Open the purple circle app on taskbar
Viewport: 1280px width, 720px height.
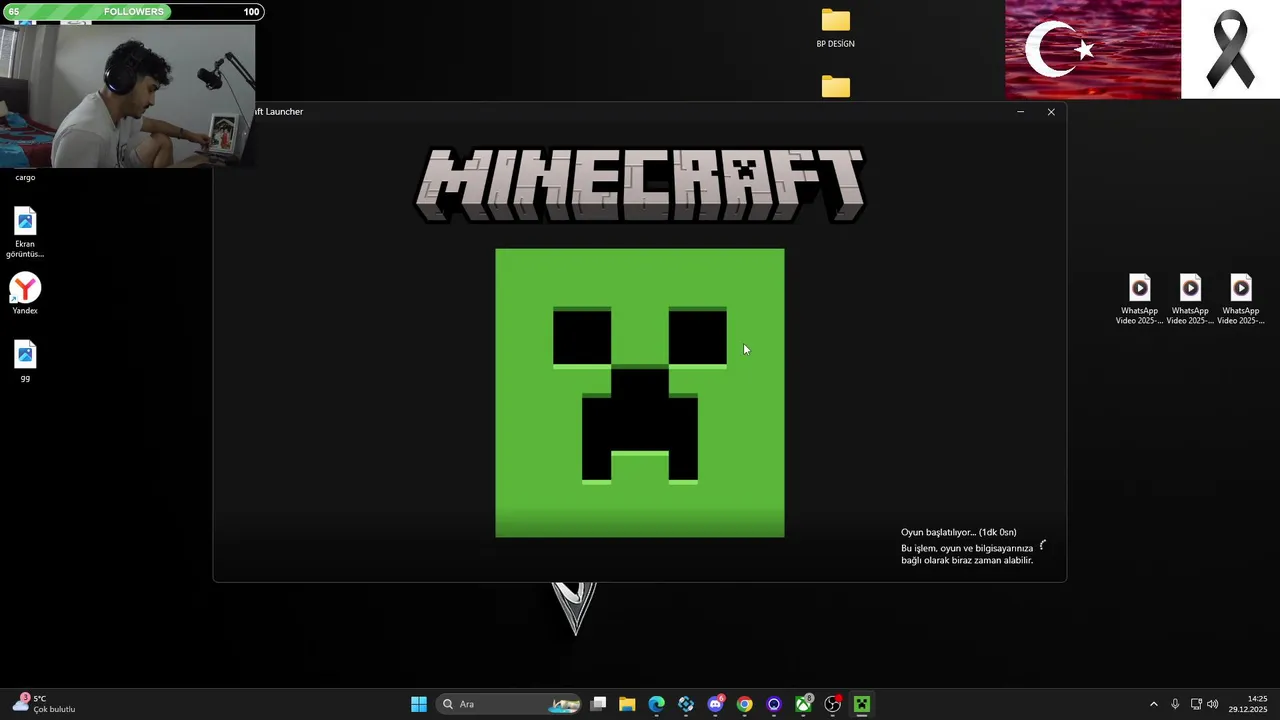[774, 704]
